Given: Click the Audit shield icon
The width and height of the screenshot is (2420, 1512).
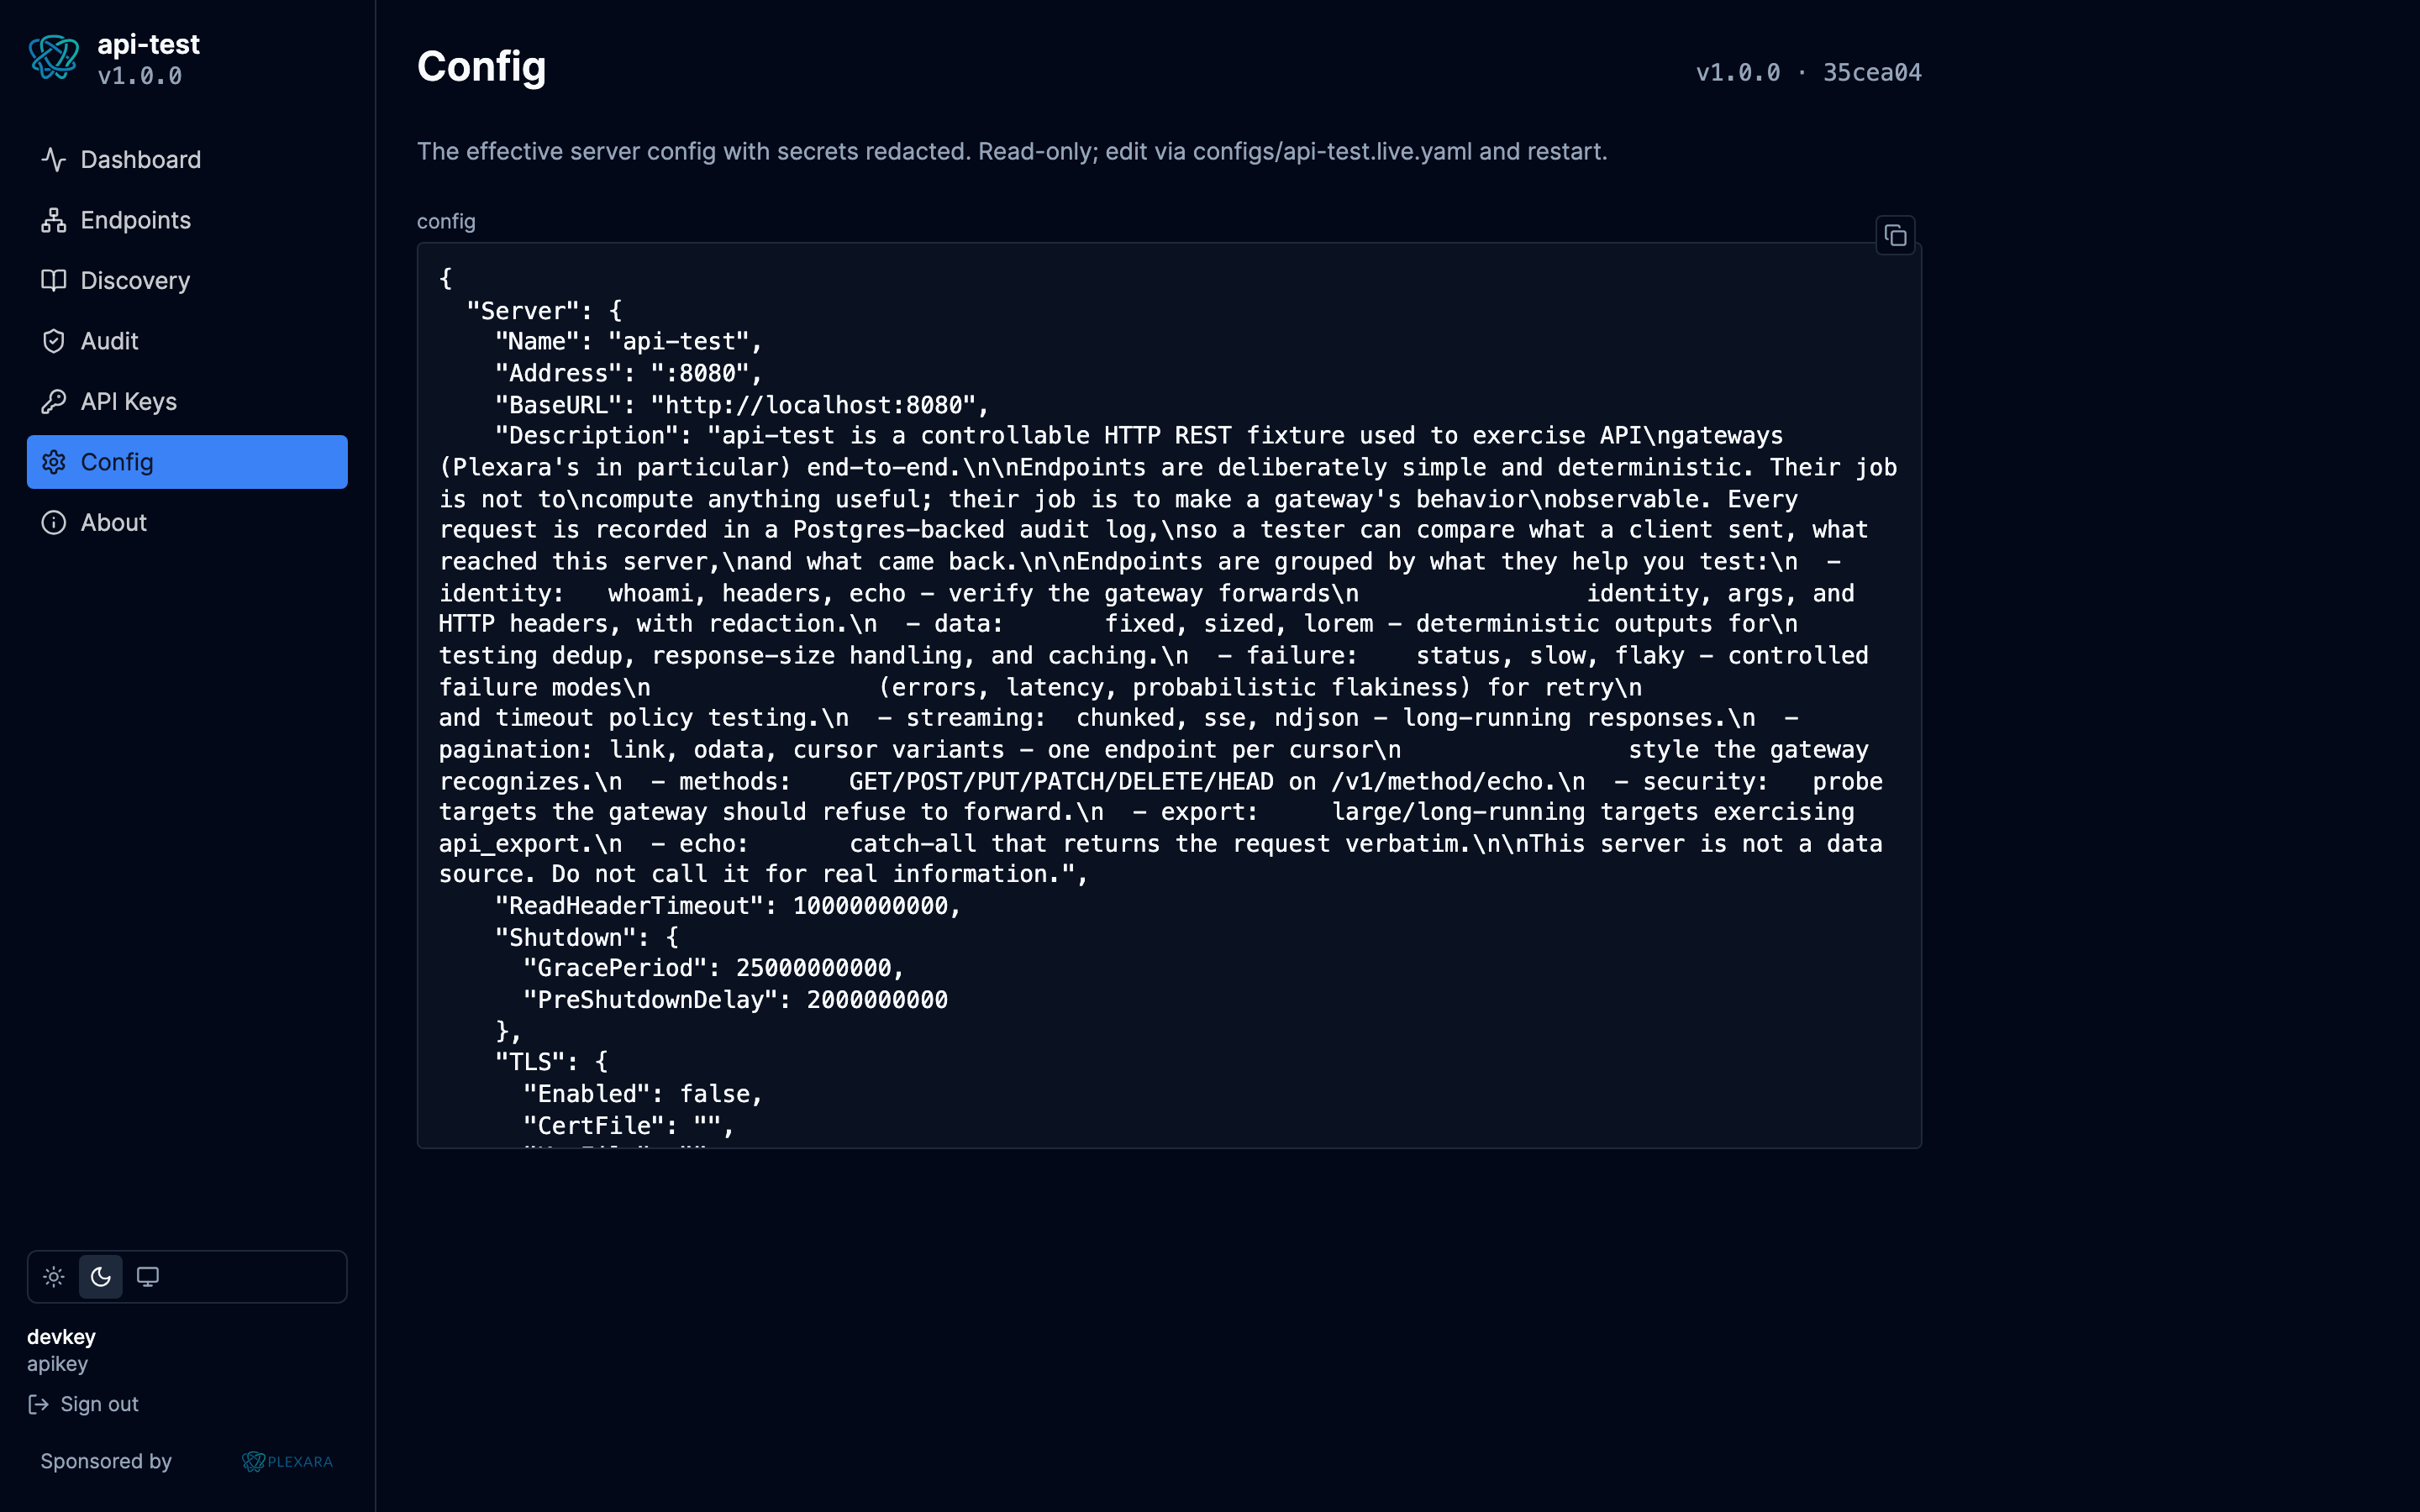Looking at the screenshot, I should point(54,341).
